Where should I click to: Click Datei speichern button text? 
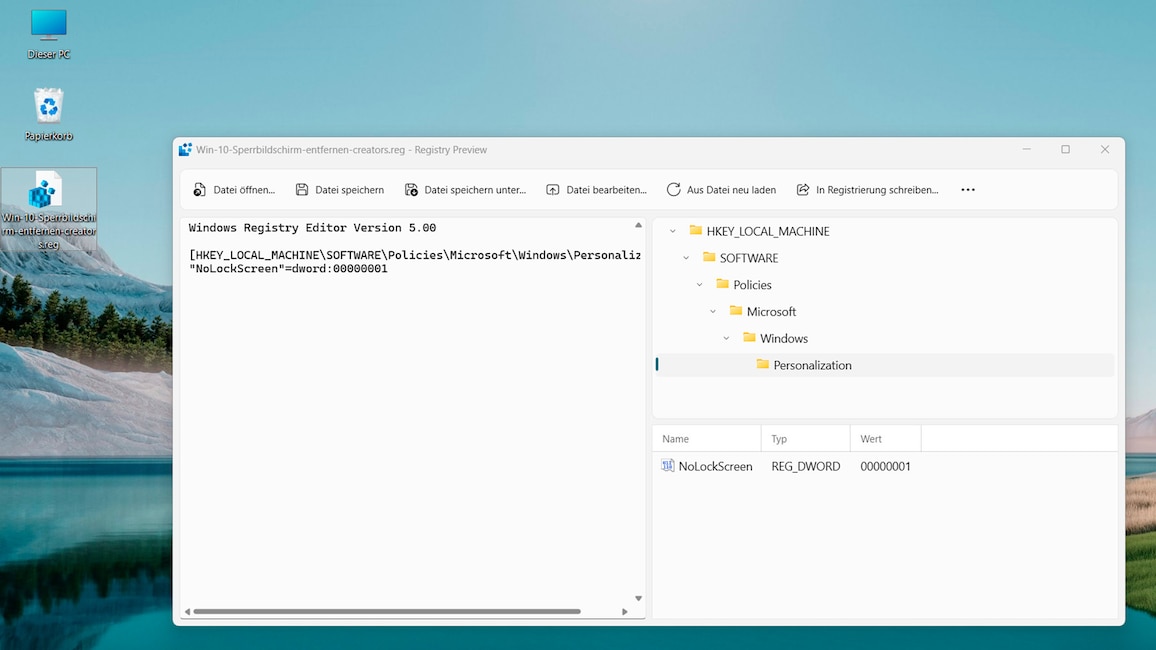[x=349, y=190]
